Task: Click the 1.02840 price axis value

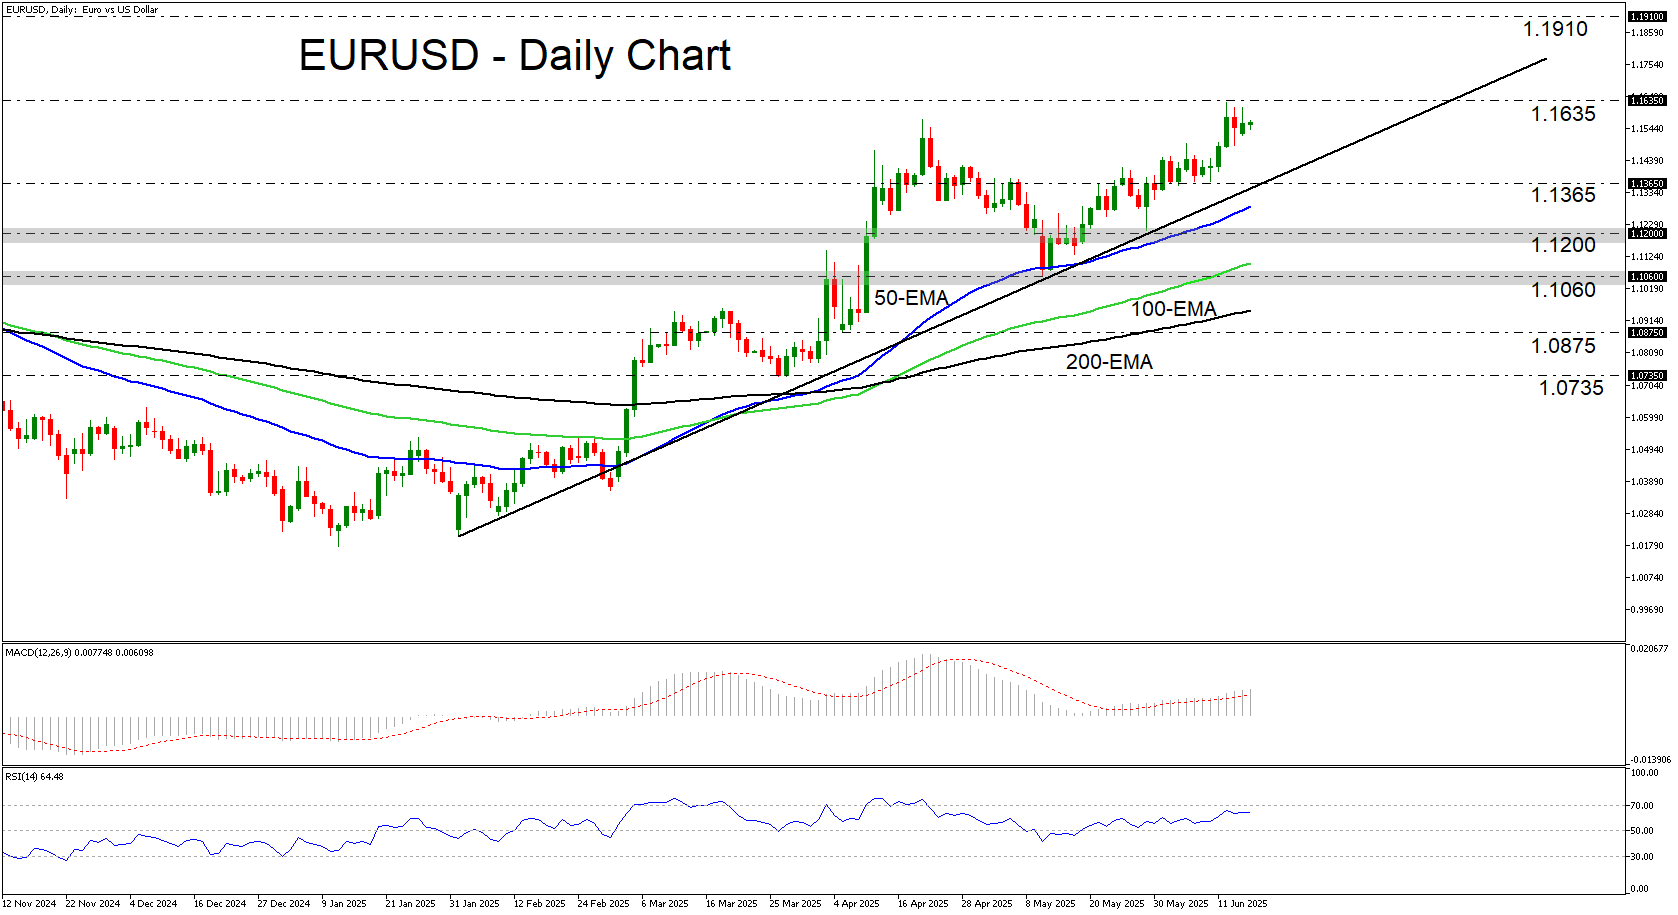Action: click(x=1647, y=514)
